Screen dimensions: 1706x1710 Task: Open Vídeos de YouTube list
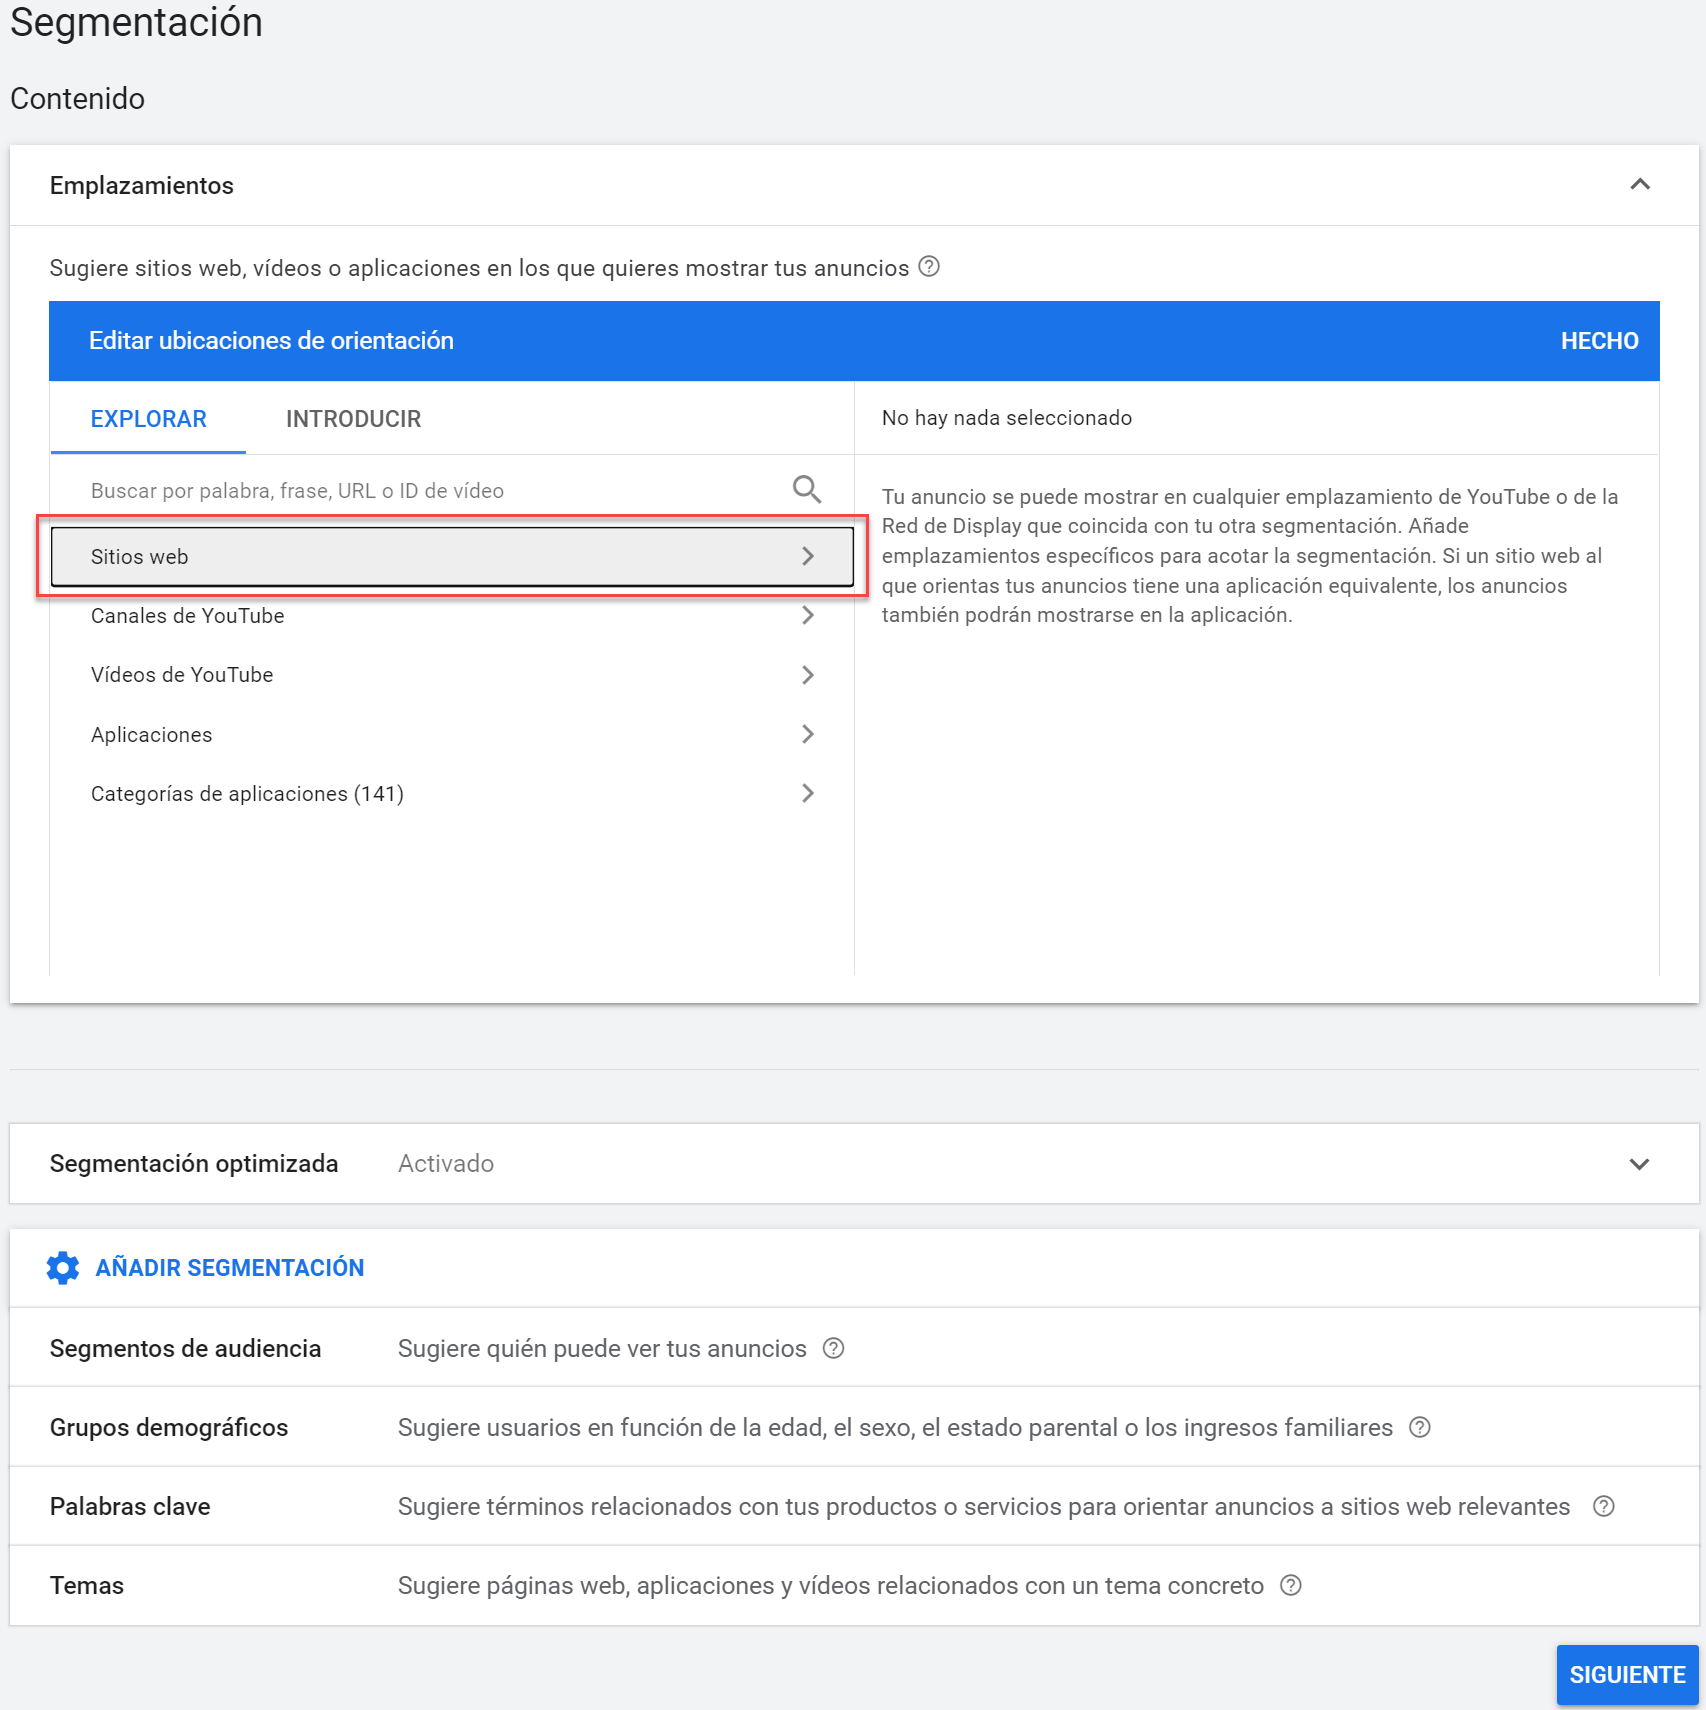[x=452, y=675]
